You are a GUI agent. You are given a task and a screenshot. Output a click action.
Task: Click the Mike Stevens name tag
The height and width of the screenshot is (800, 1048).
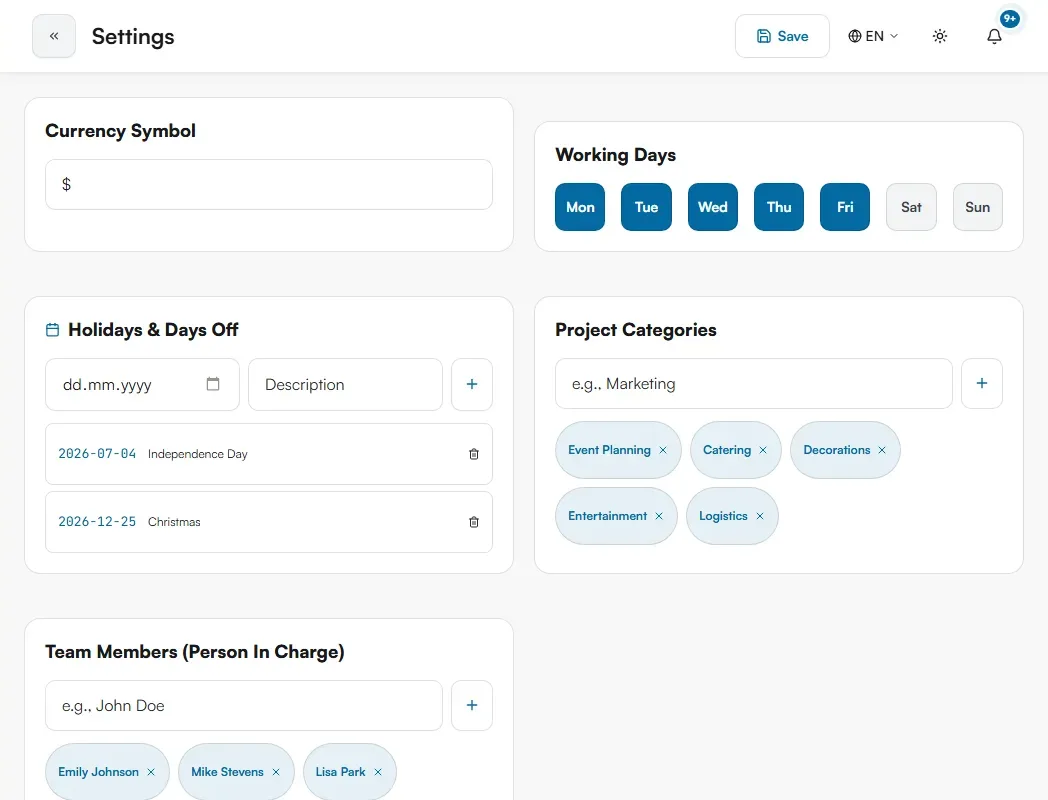227,772
